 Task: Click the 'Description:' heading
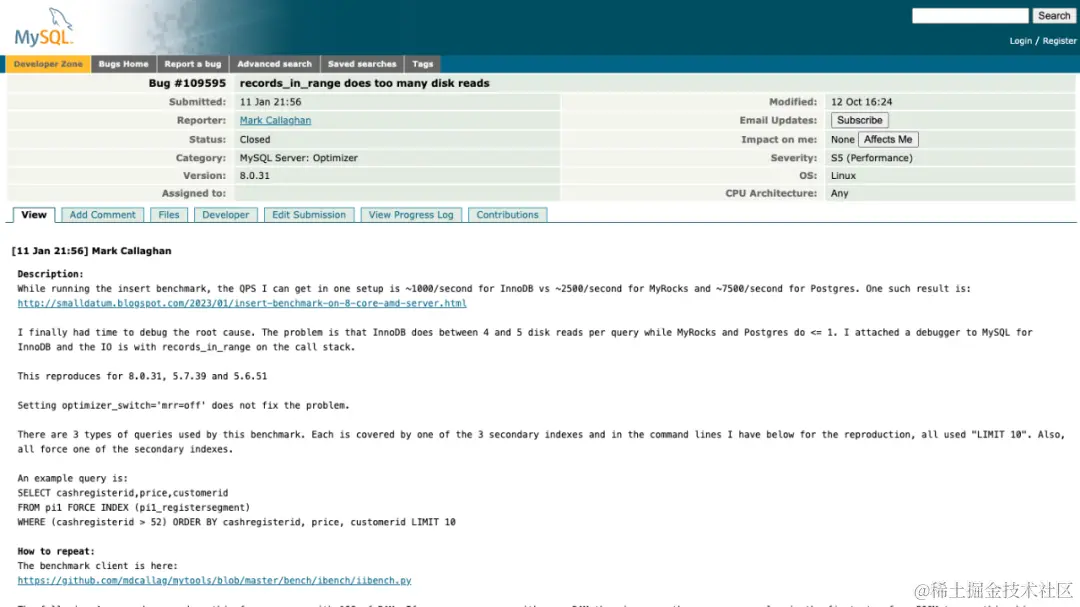(50, 274)
